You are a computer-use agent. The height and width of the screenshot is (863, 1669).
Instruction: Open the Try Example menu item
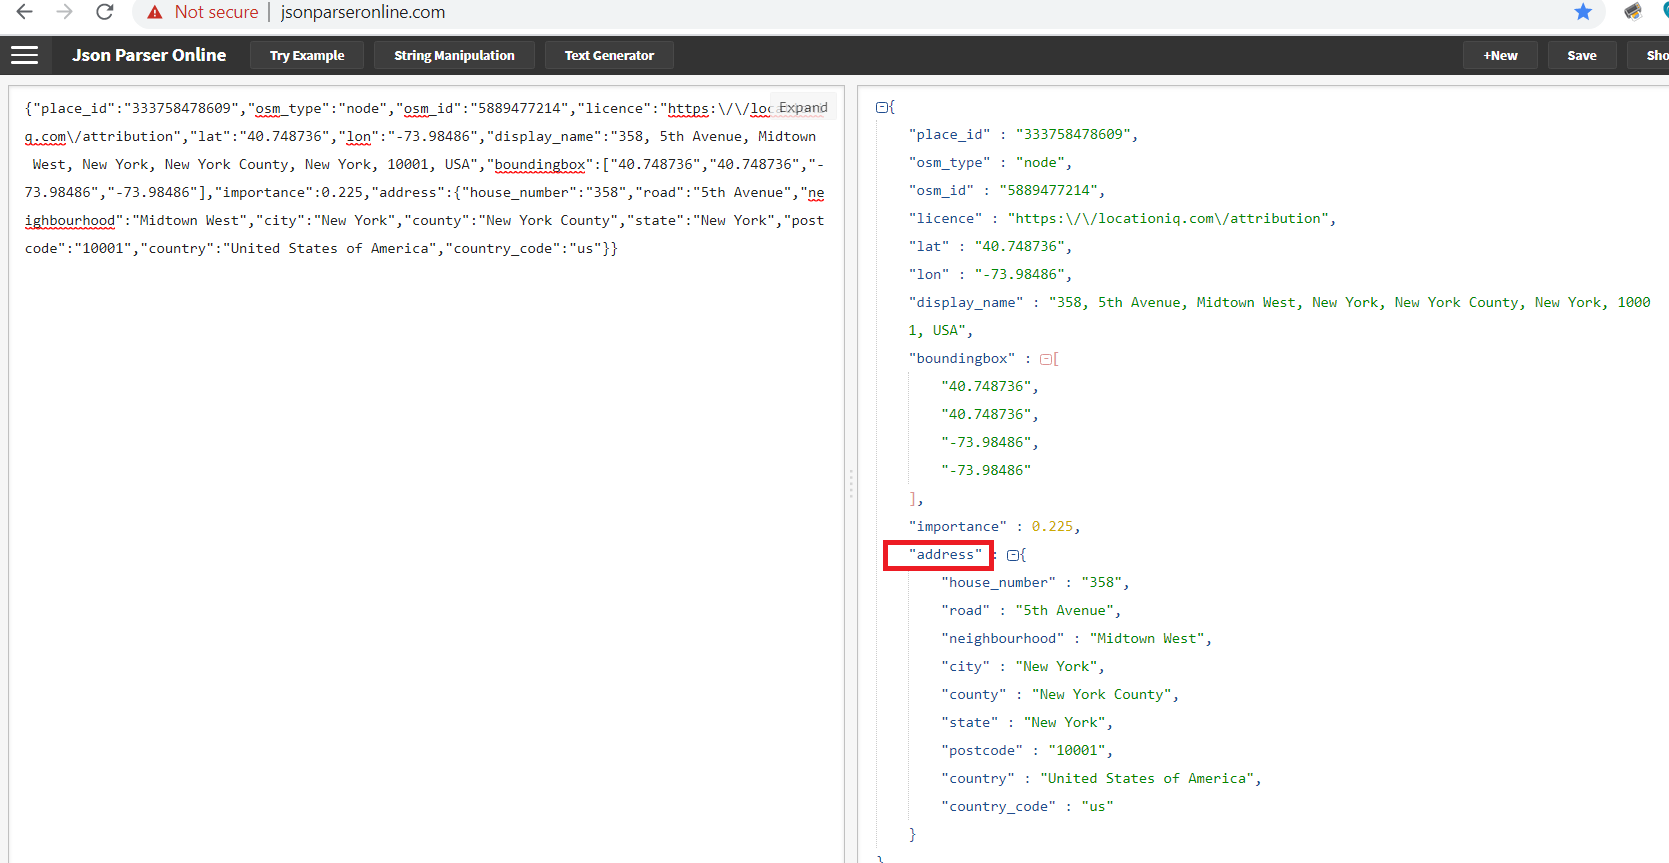pyautogui.click(x=306, y=56)
